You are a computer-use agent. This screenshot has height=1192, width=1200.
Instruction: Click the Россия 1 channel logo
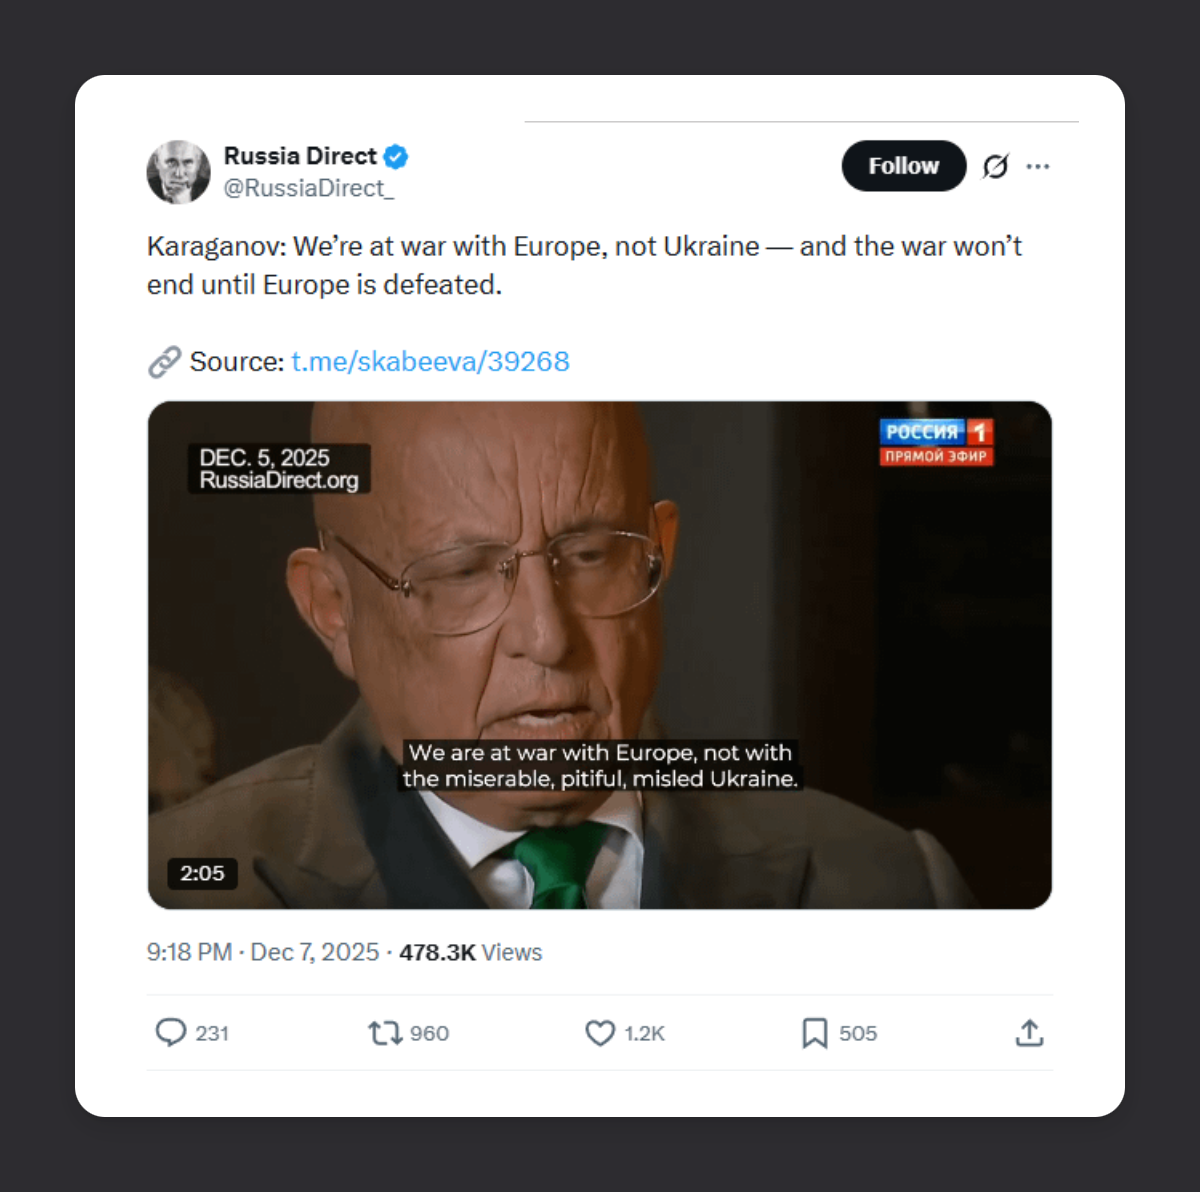(936, 442)
